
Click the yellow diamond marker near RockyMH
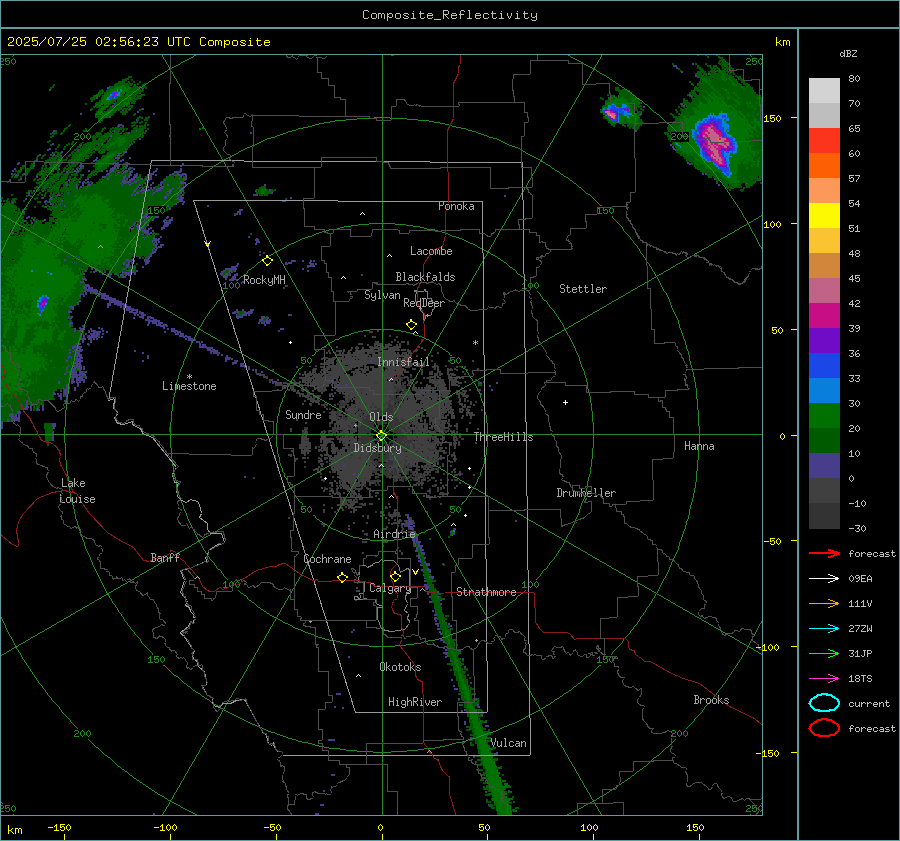click(x=267, y=261)
